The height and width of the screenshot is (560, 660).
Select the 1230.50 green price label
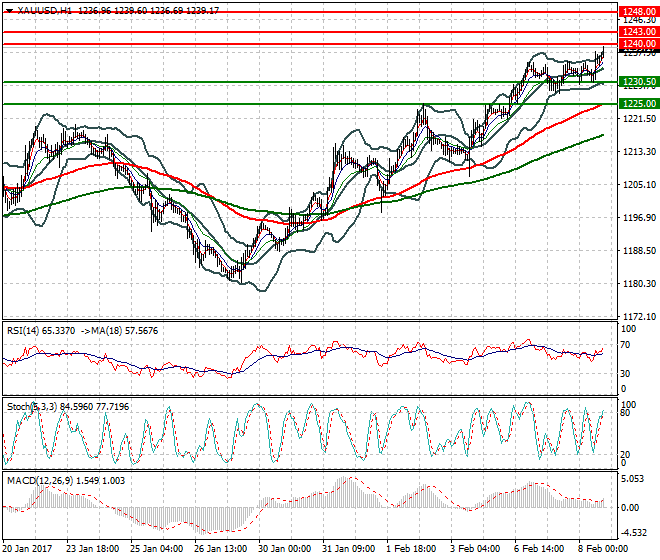pos(639,82)
